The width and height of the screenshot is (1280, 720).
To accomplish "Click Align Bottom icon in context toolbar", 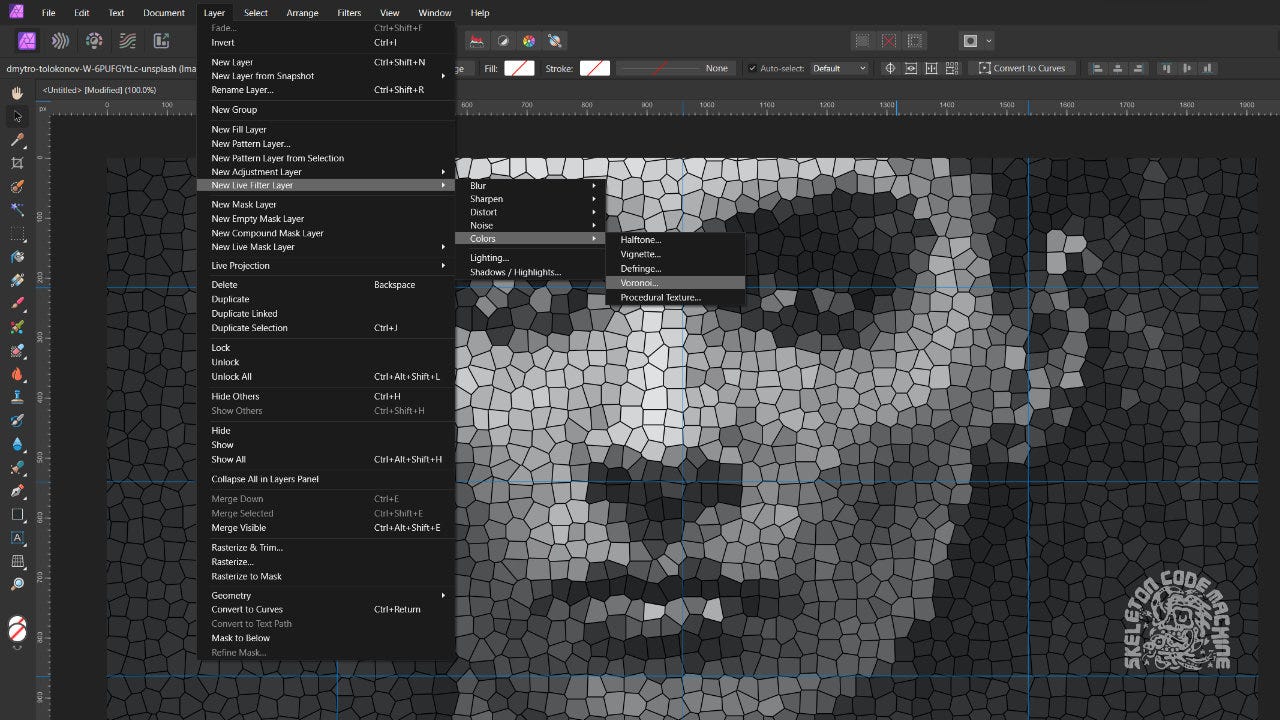I will [x=1208, y=68].
